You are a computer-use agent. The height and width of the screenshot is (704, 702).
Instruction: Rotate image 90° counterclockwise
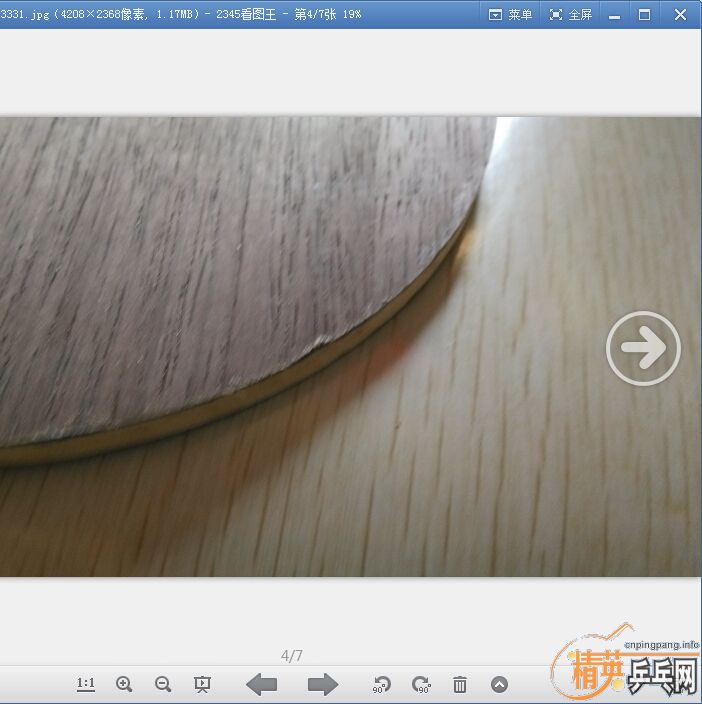pyautogui.click(x=381, y=685)
